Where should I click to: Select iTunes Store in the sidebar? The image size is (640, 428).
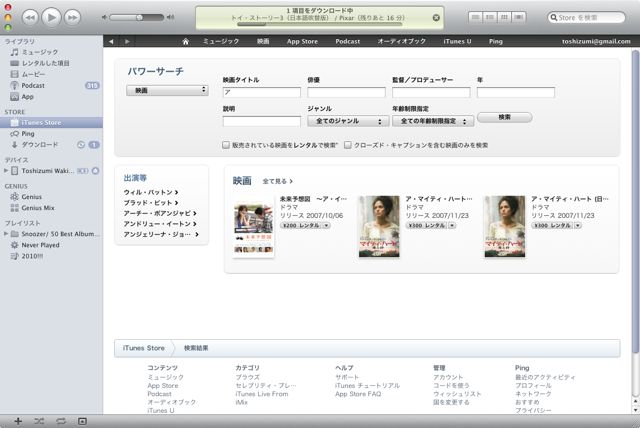click(x=51, y=122)
